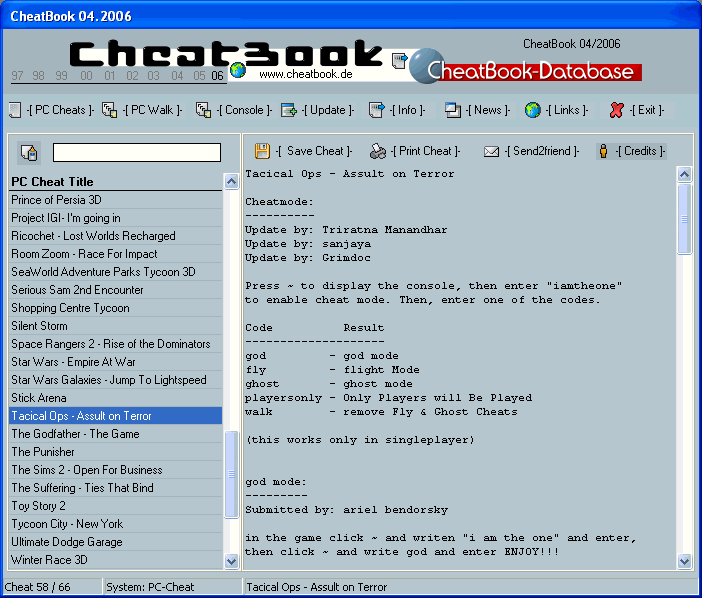Select year 99 in the year bar
Image resolution: width=702 pixels, height=598 pixels.
pos(61,76)
